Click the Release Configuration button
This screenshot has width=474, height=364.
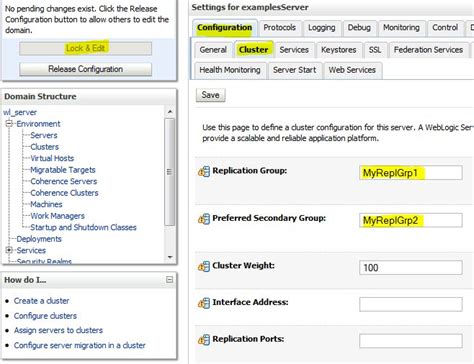click(x=86, y=69)
